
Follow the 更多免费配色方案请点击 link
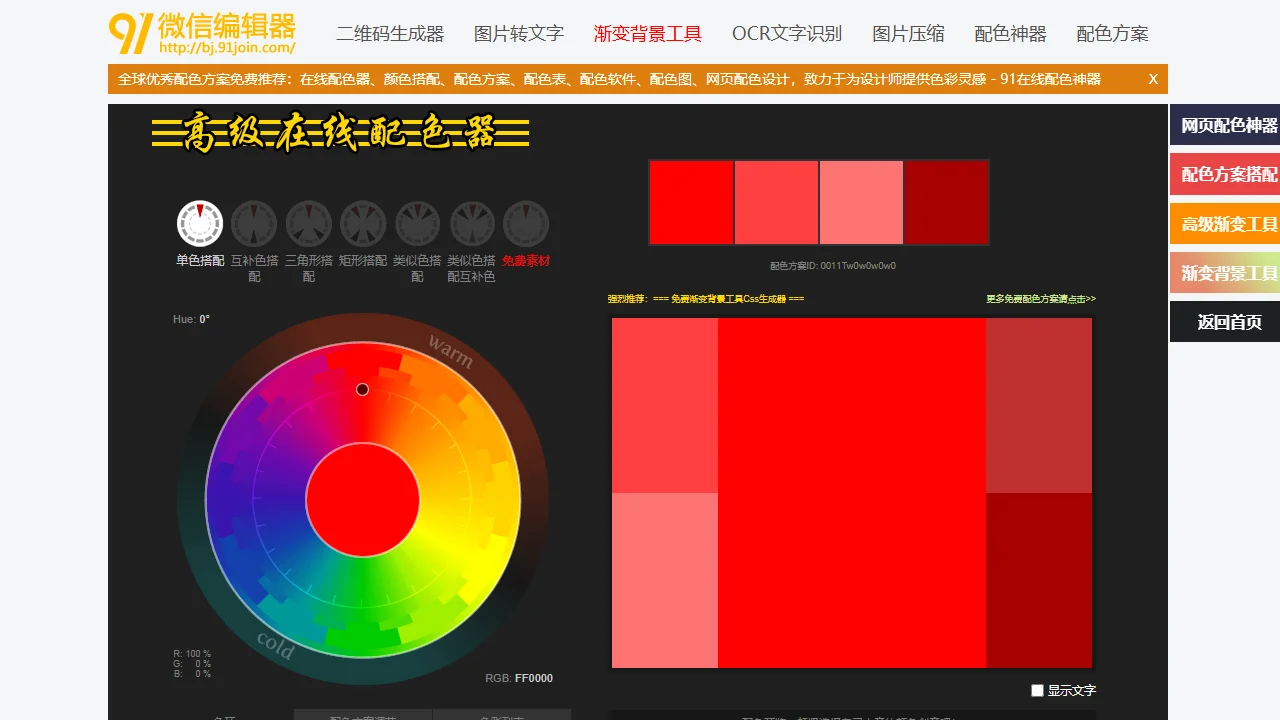click(x=1040, y=299)
